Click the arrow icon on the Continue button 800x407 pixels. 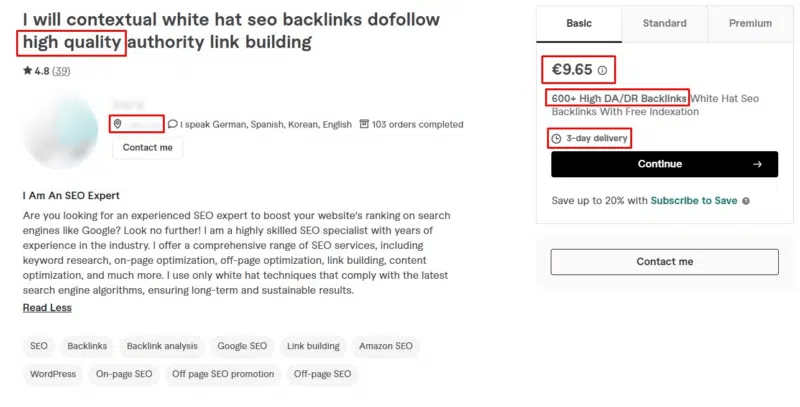pyautogui.click(x=757, y=164)
